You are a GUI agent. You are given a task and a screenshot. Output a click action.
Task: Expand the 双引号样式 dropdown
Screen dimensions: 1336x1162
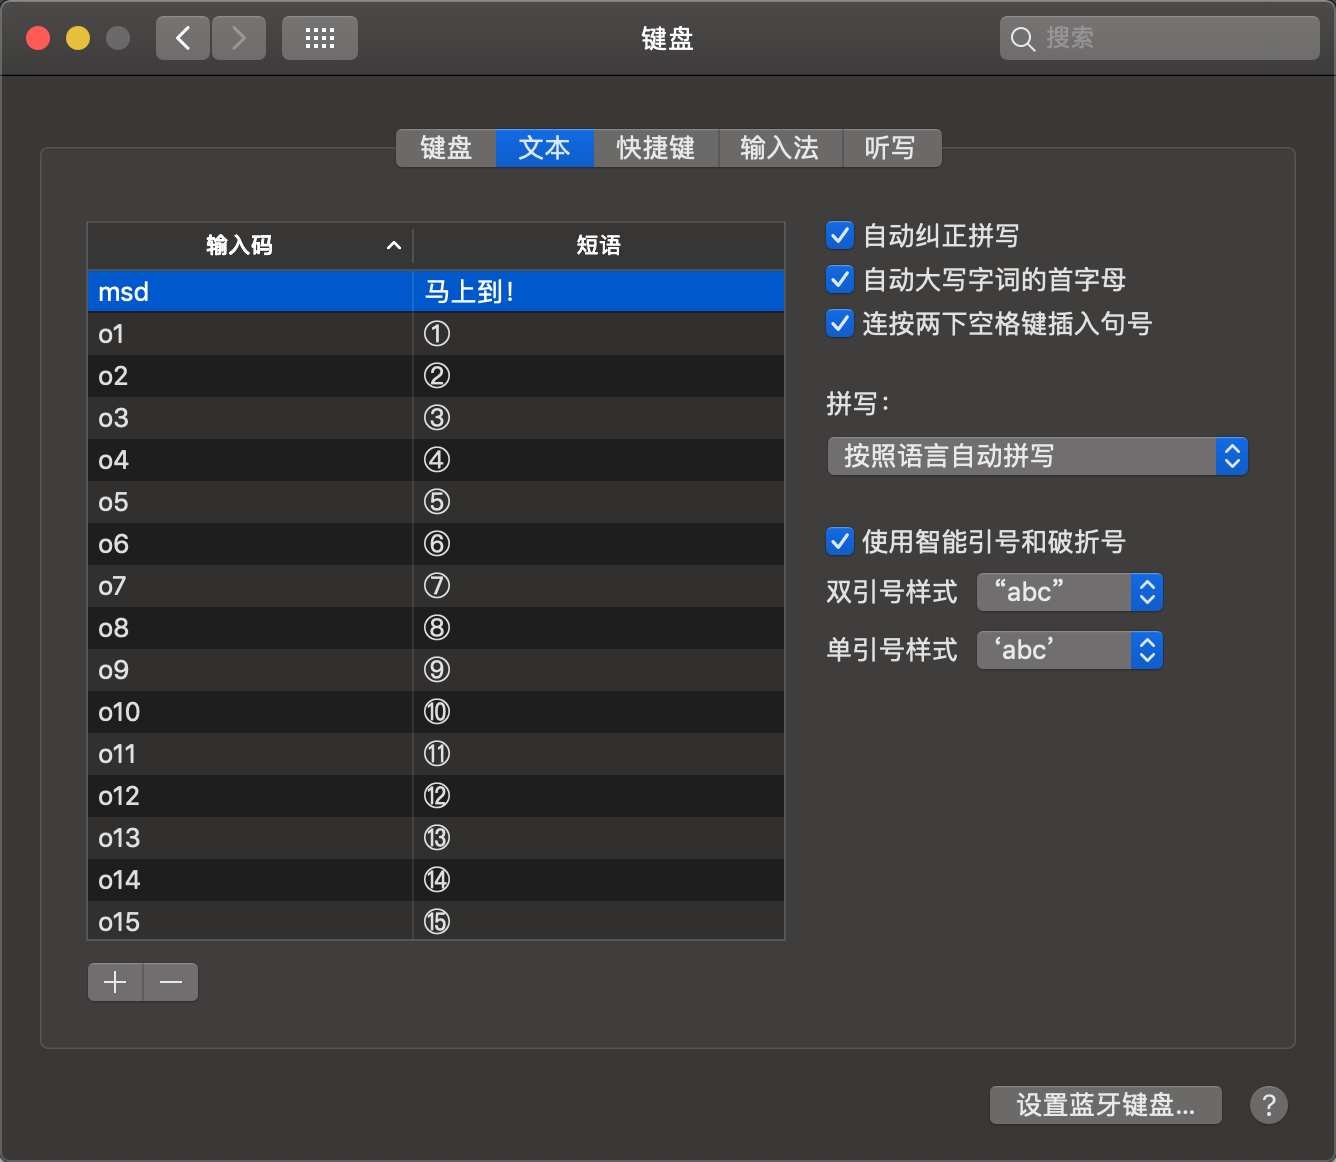click(x=1069, y=592)
